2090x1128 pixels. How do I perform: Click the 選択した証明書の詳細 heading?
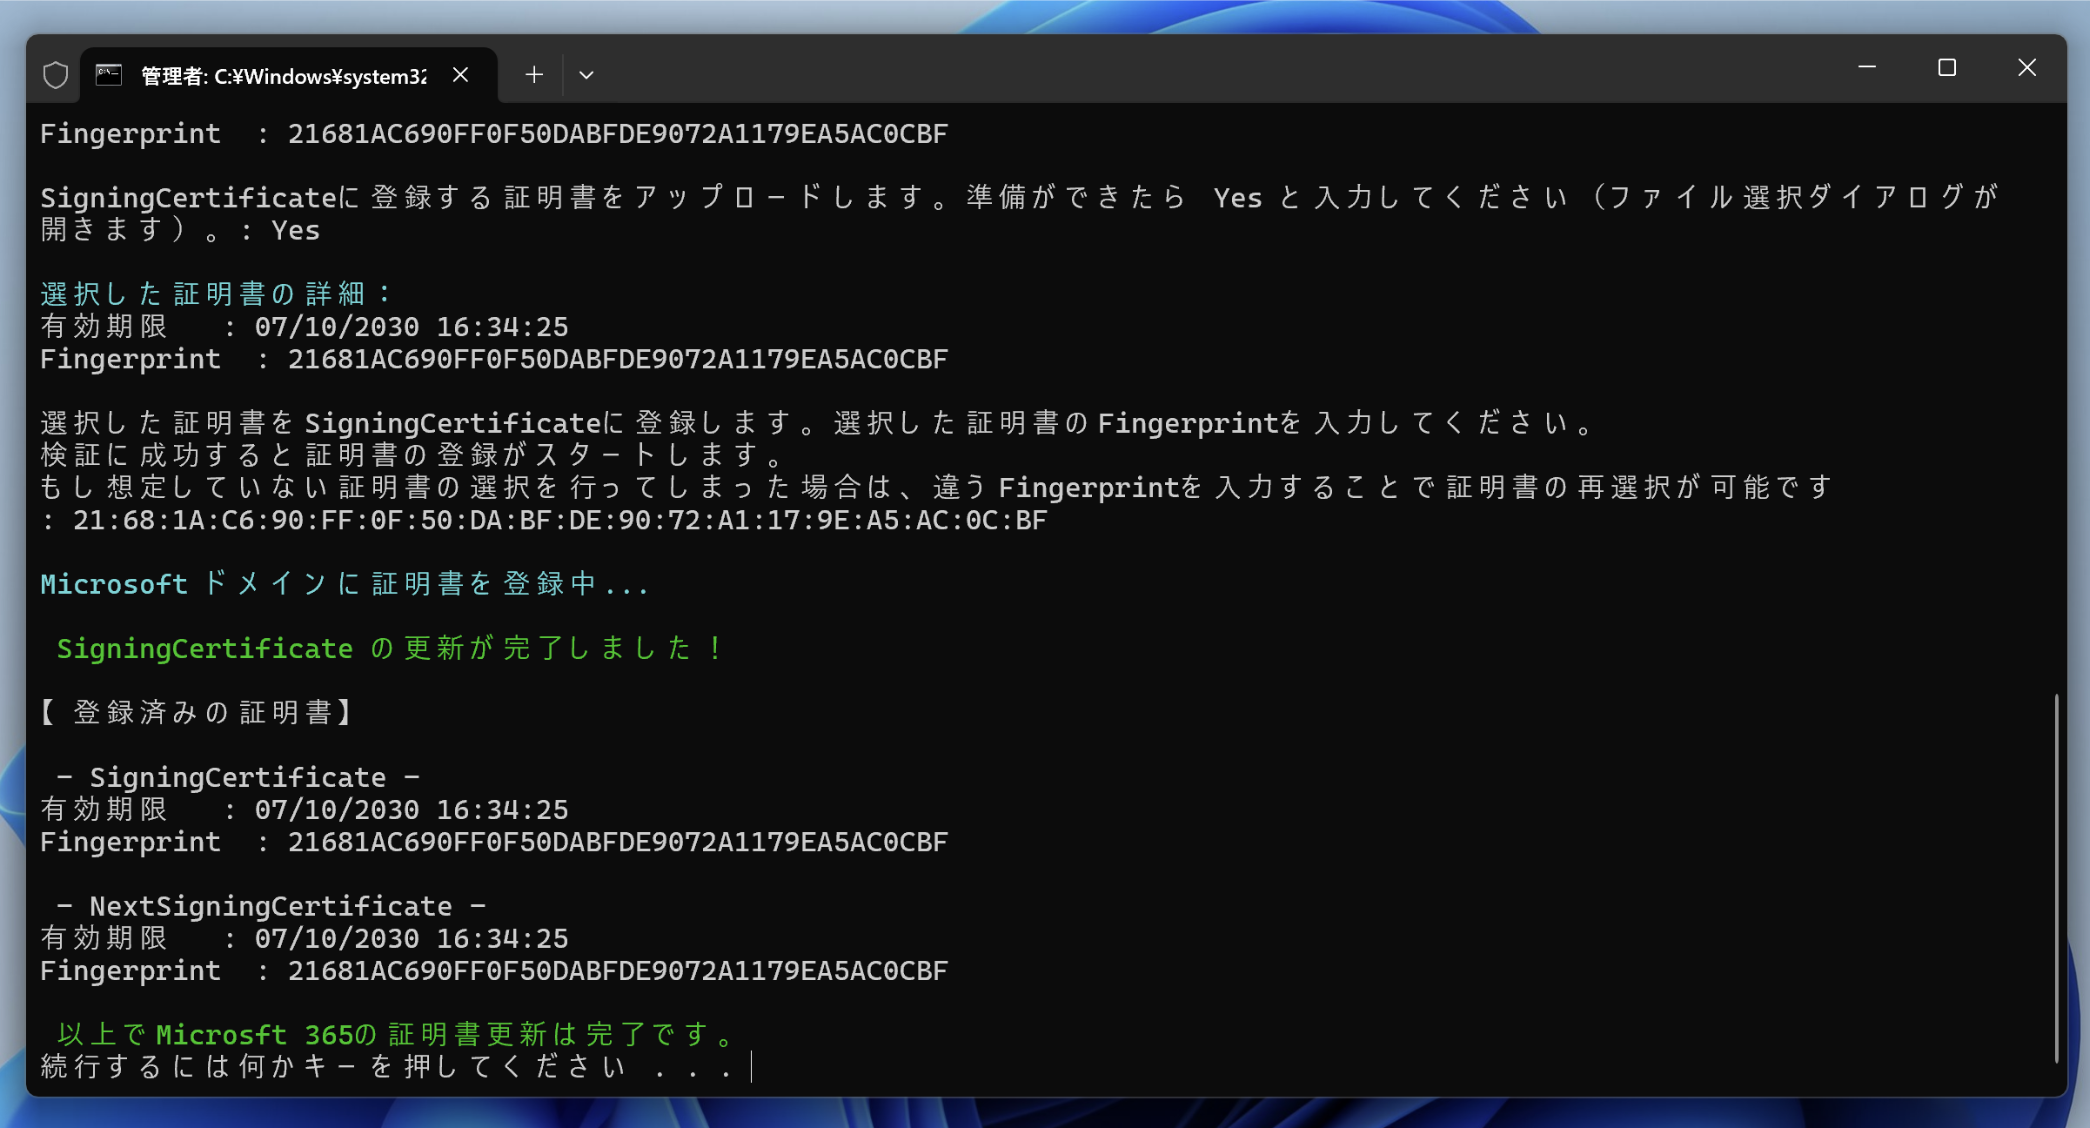pyautogui.click(x=216, y=294)
